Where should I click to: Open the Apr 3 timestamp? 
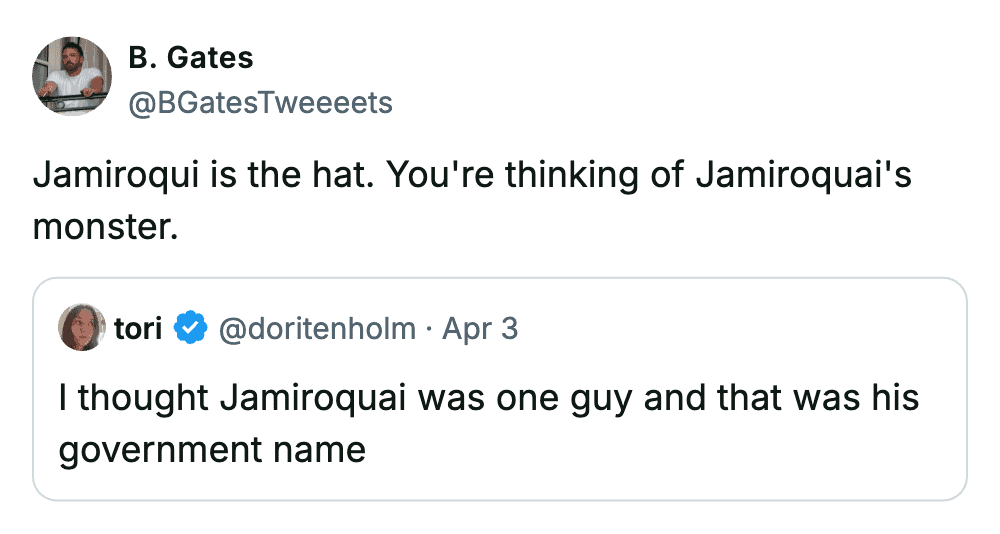(480, 327)
